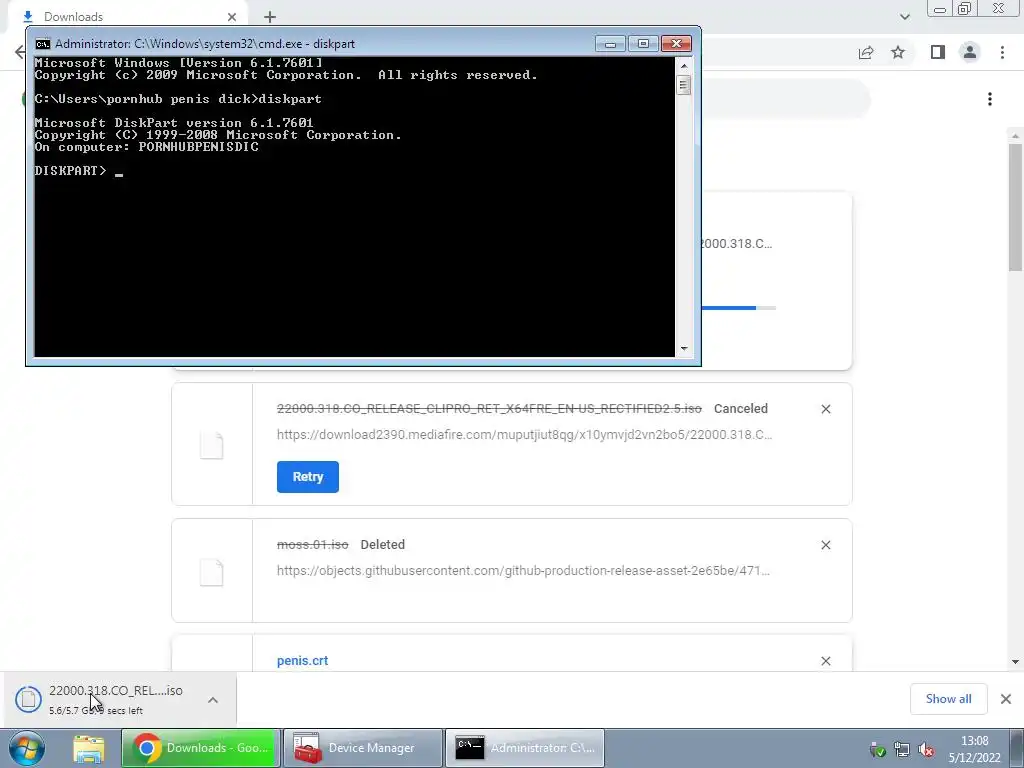Open a new tab with the plus button
1024x768 pixels.
click(270, 17)
